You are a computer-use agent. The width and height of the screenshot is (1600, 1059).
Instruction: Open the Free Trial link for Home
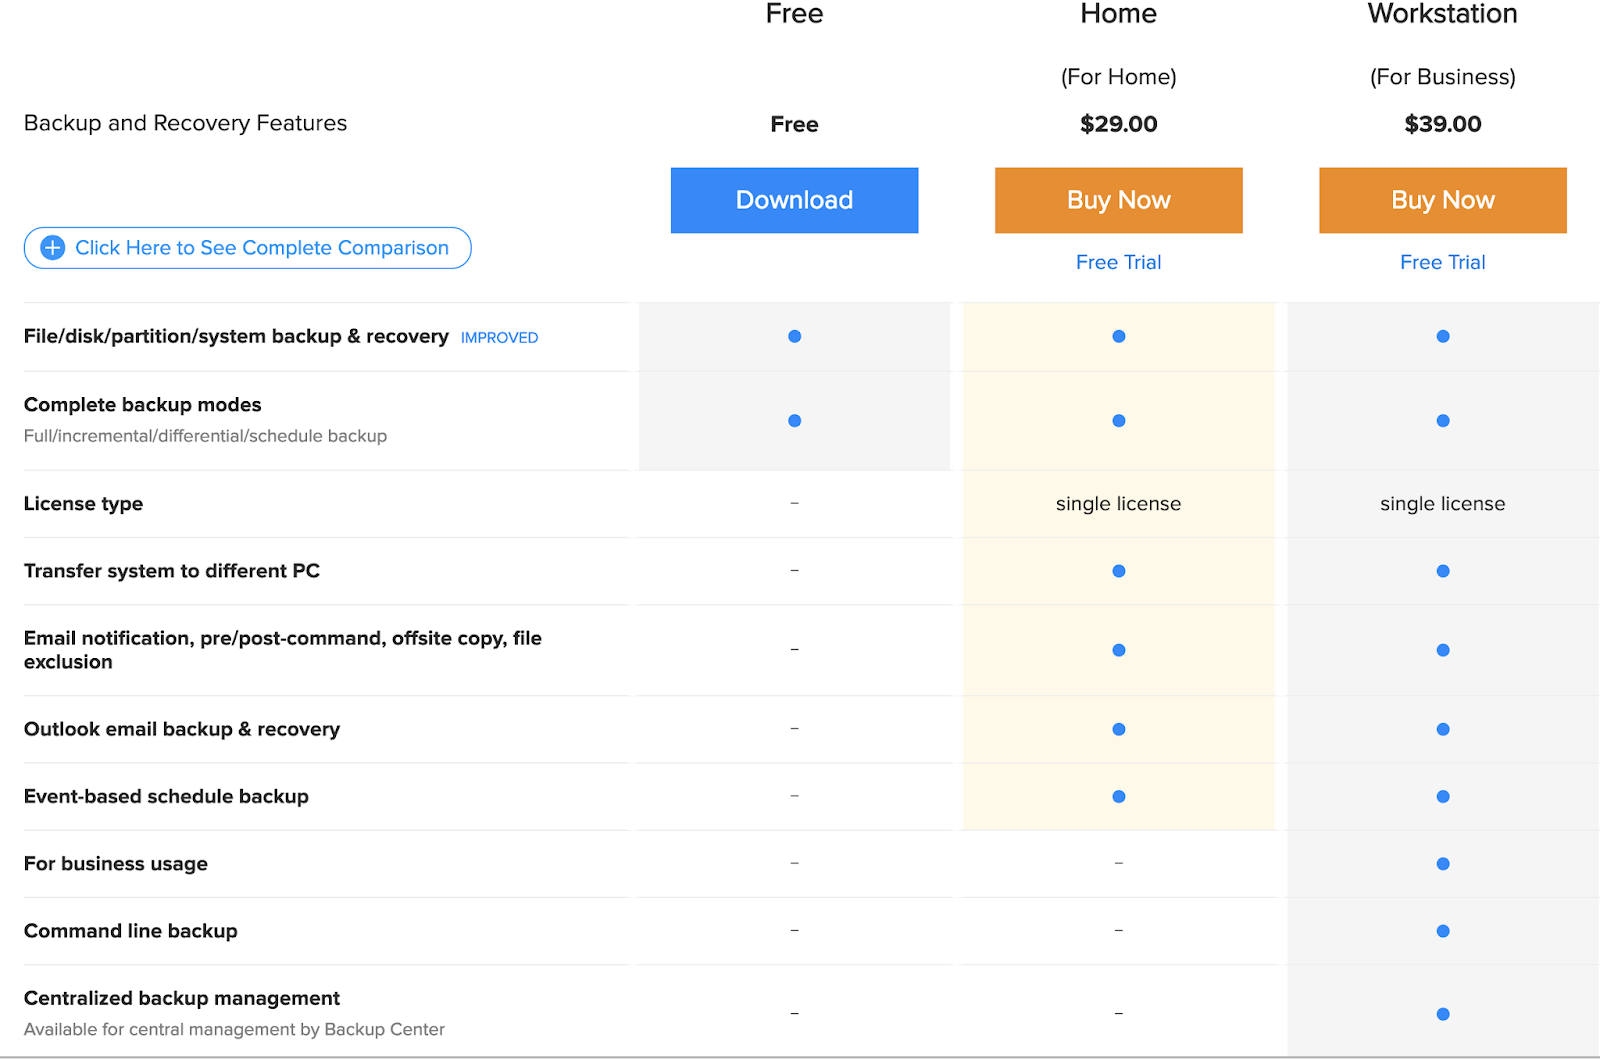[x=1118, y=262]
